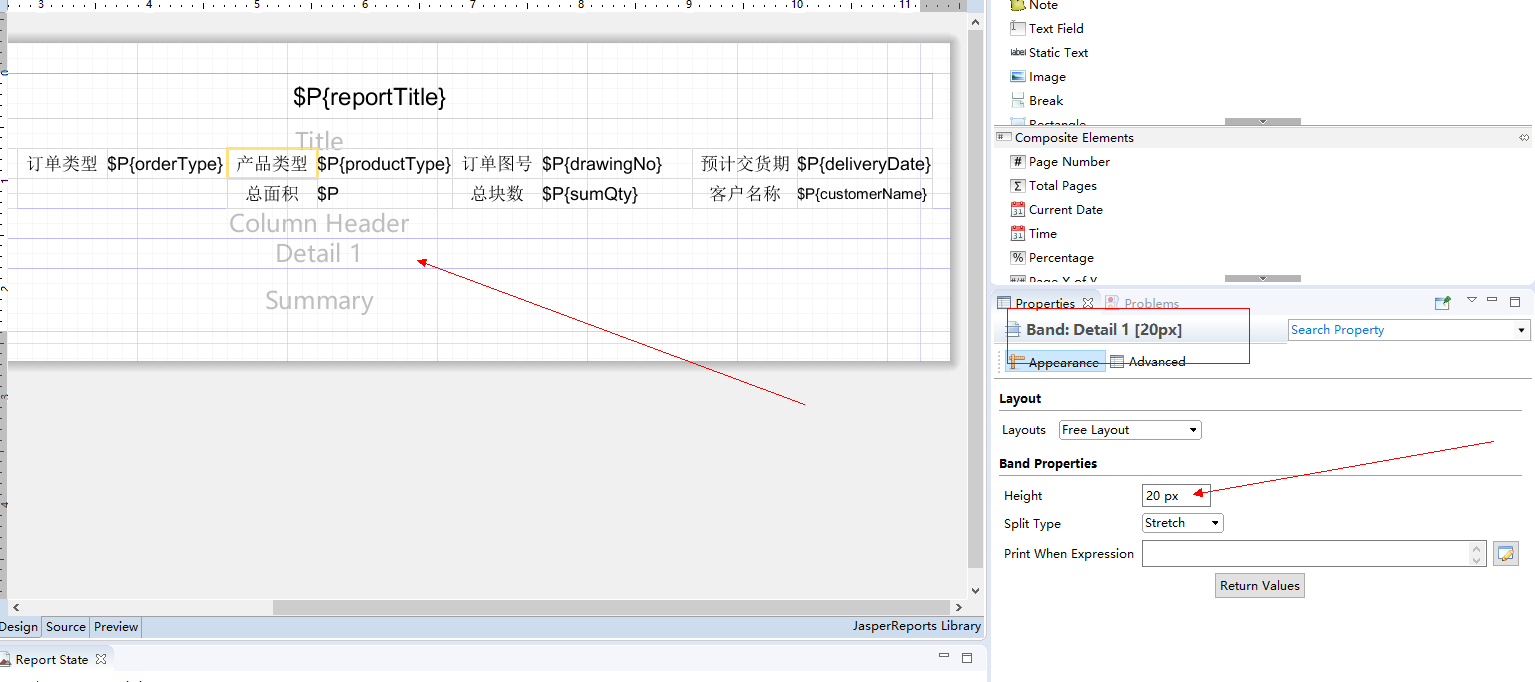Select the 总面积 label
1535x682 pixels.
point(272,194)
